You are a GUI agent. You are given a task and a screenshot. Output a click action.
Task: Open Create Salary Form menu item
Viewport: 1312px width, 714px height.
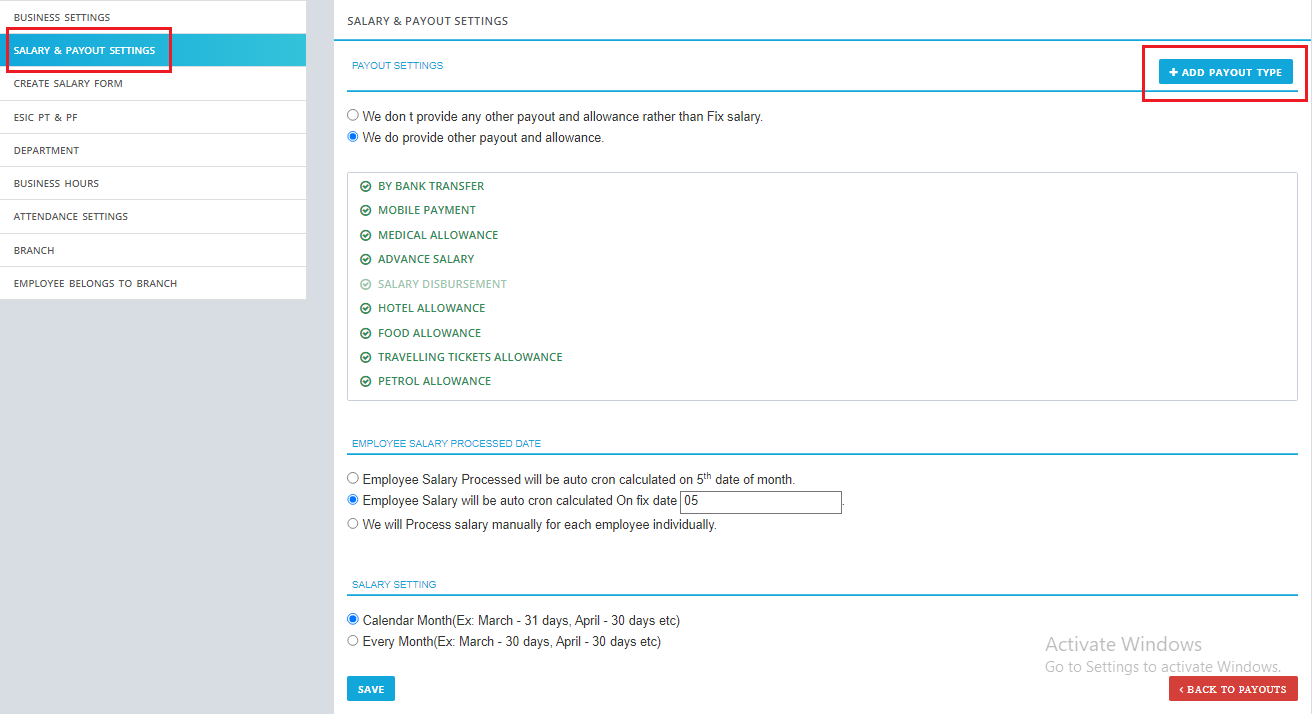pos(153,84)
